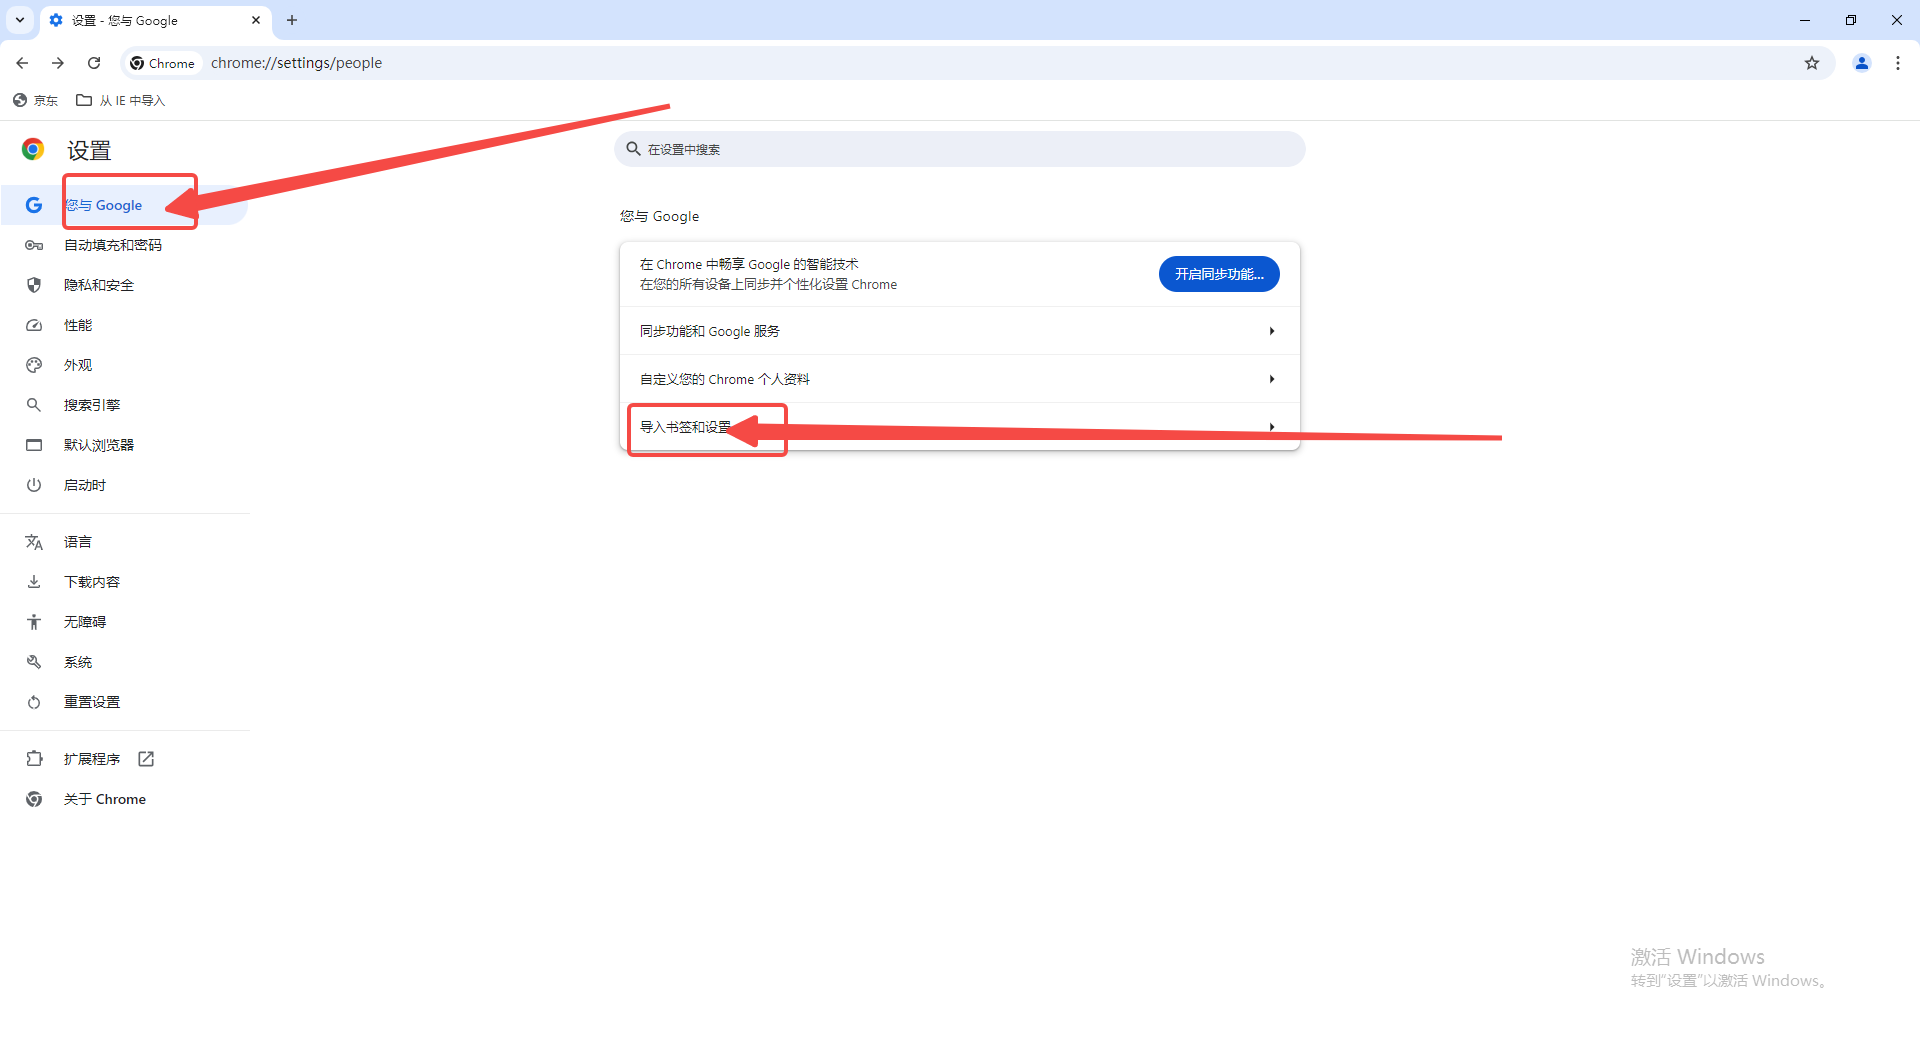Click the translate icon for 语言
Viewport: 1920px width, 1040px height.
34,542
